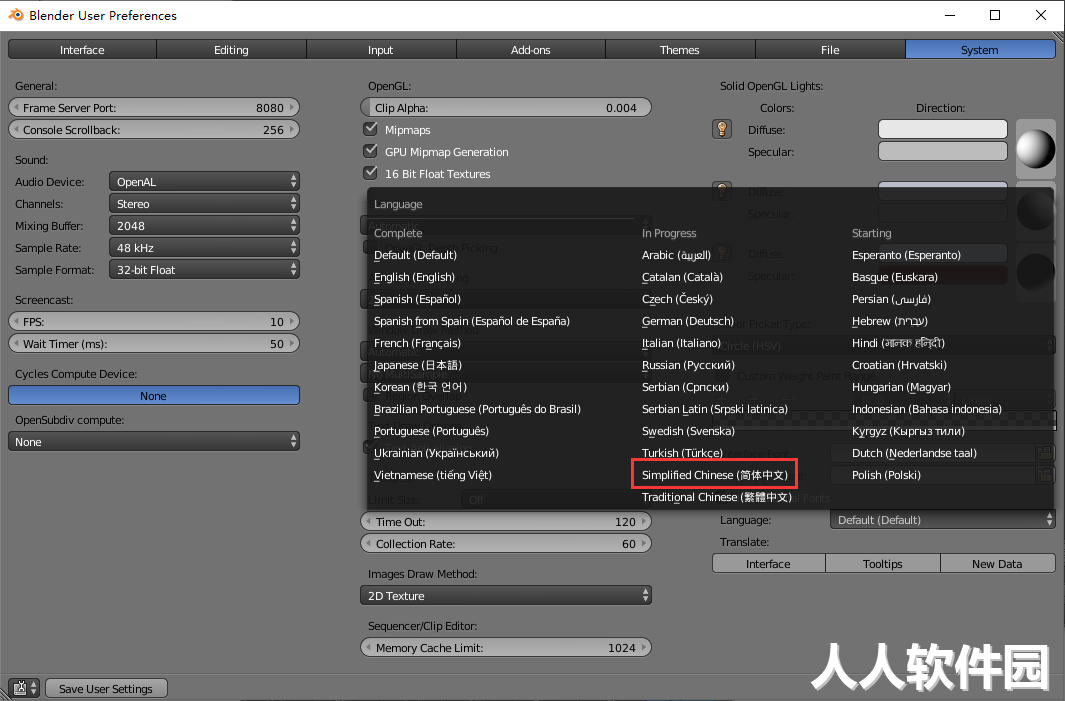Enable the Translate Tooltips option
1065x701 pixels.
point(882,564)
